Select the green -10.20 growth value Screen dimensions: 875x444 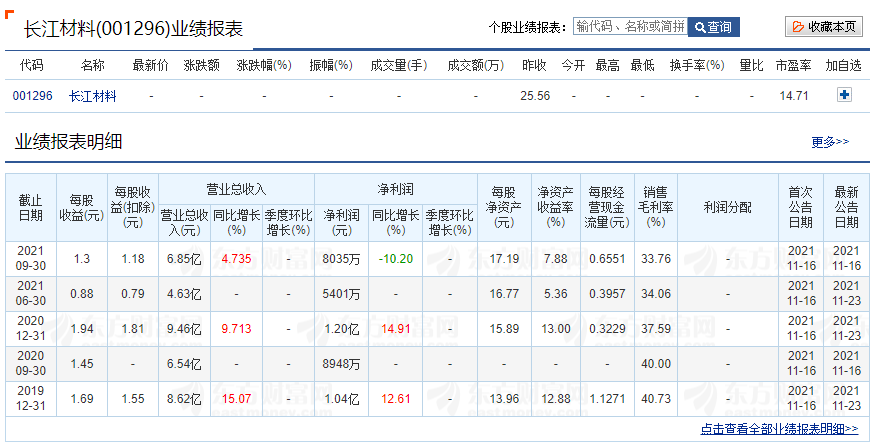click(395, 259)
